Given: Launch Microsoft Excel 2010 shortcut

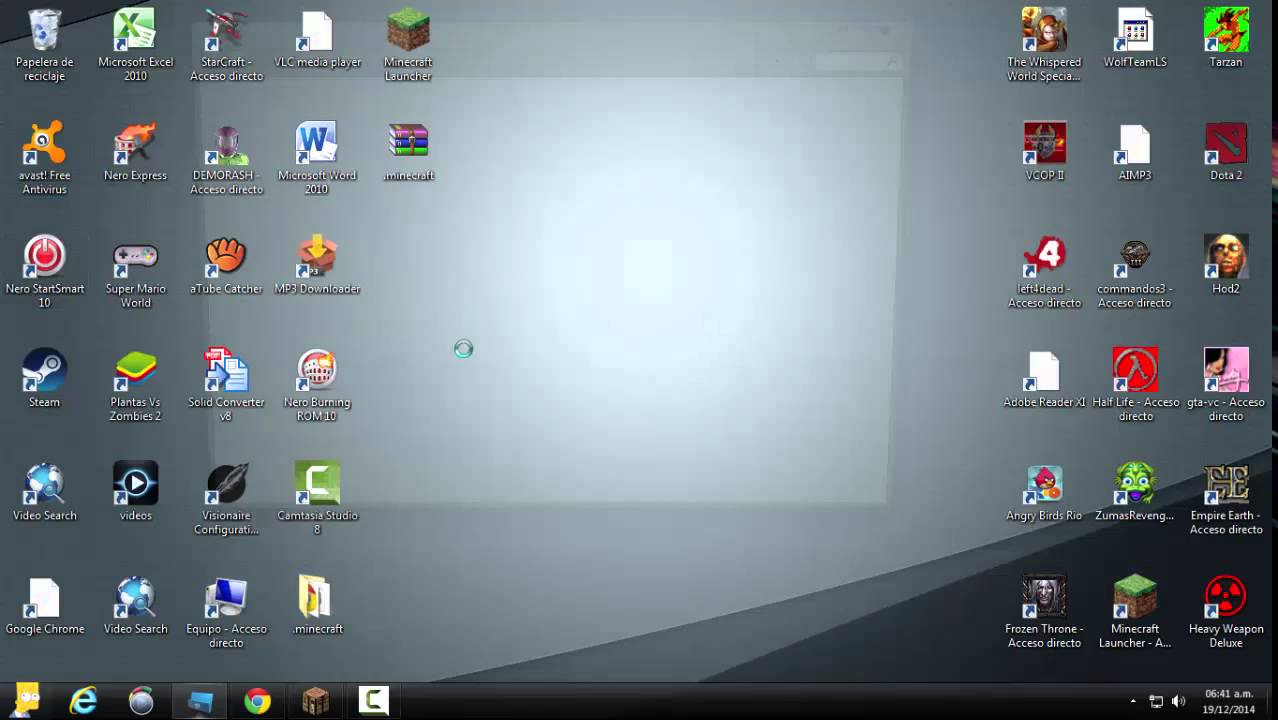Looking at the screenshot, I should tap(135, 30).
